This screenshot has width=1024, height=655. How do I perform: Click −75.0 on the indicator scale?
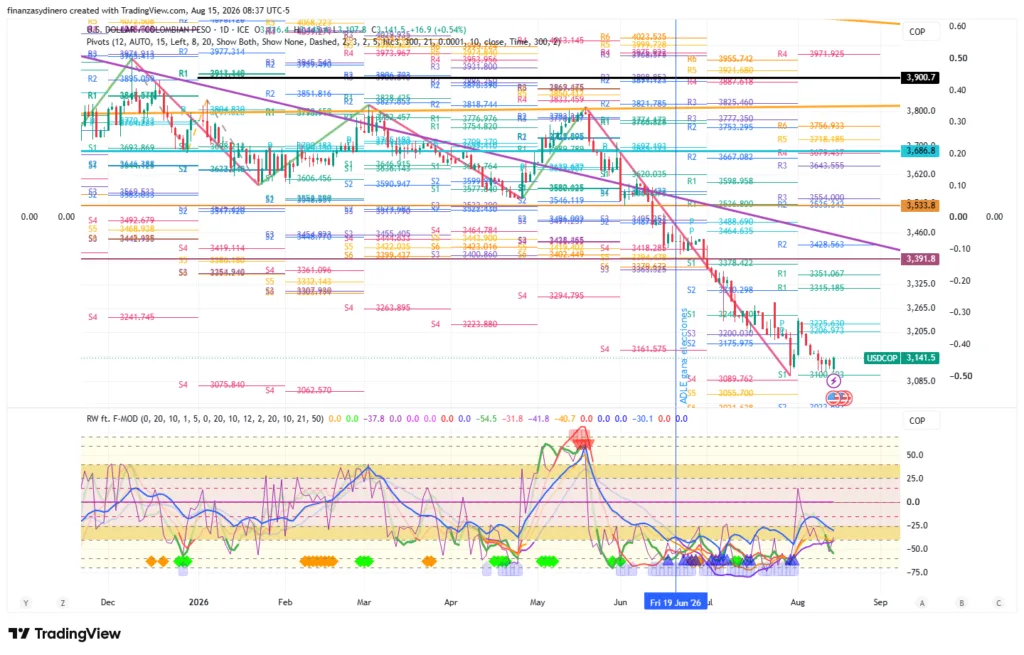918,572
